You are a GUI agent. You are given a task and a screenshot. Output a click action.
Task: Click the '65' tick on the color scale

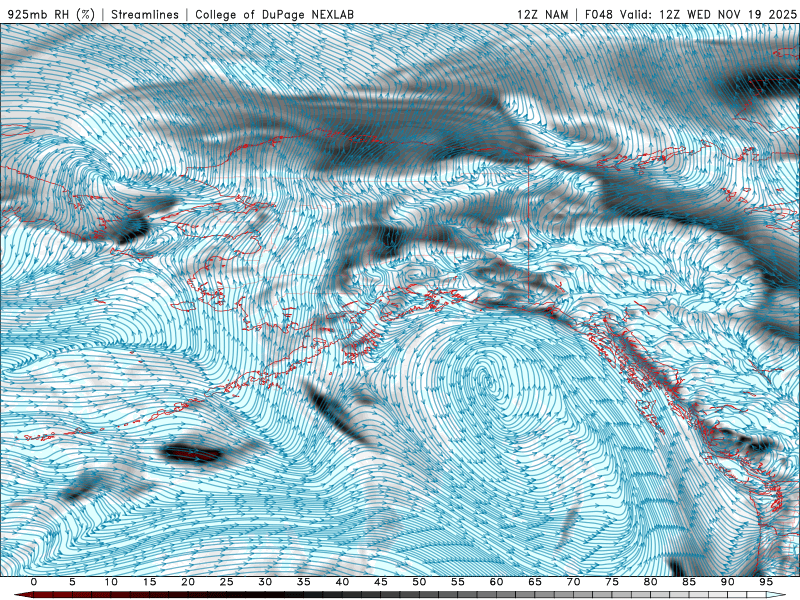535,582
